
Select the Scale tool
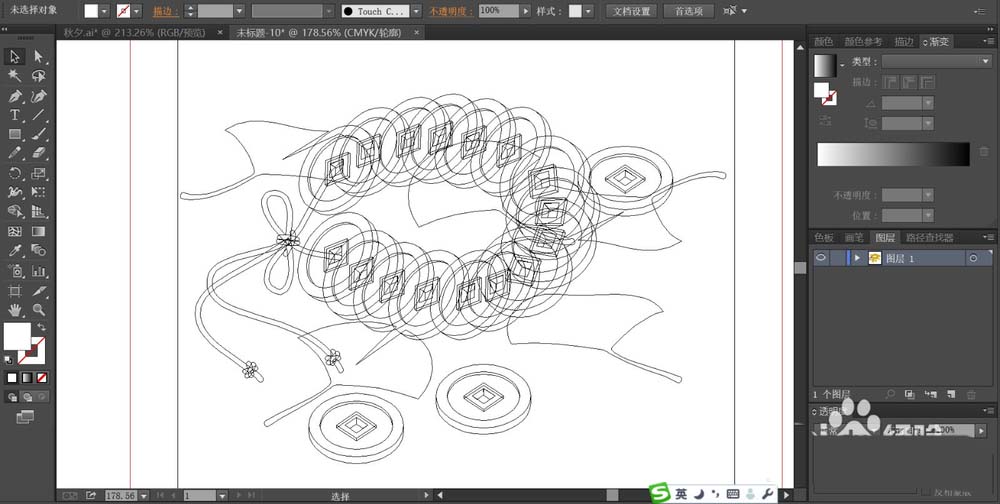(x=39, y=173)
